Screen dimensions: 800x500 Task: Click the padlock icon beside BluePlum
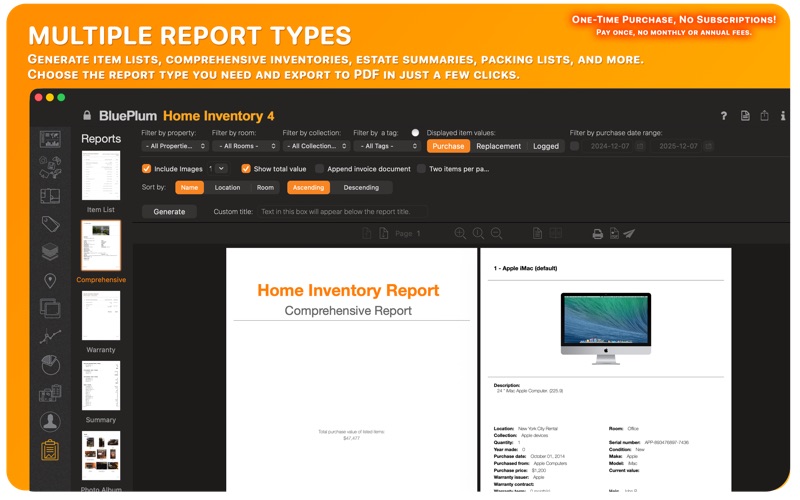(x=87, y=115)
